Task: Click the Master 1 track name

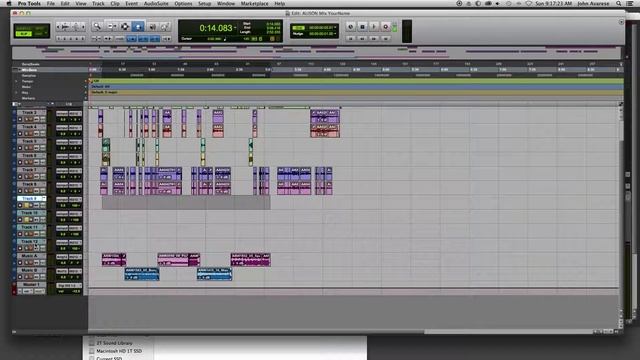Action: [x=31, y=284]
